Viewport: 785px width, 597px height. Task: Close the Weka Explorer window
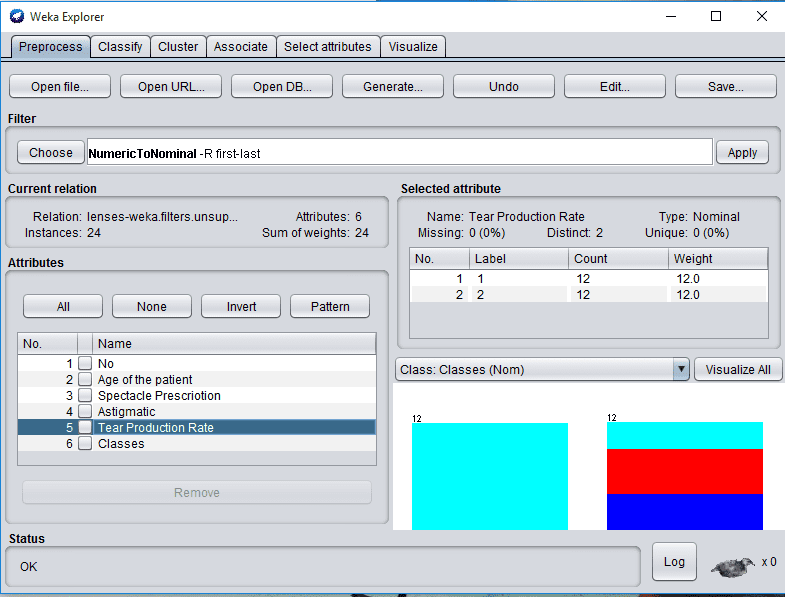pos(761,17)
